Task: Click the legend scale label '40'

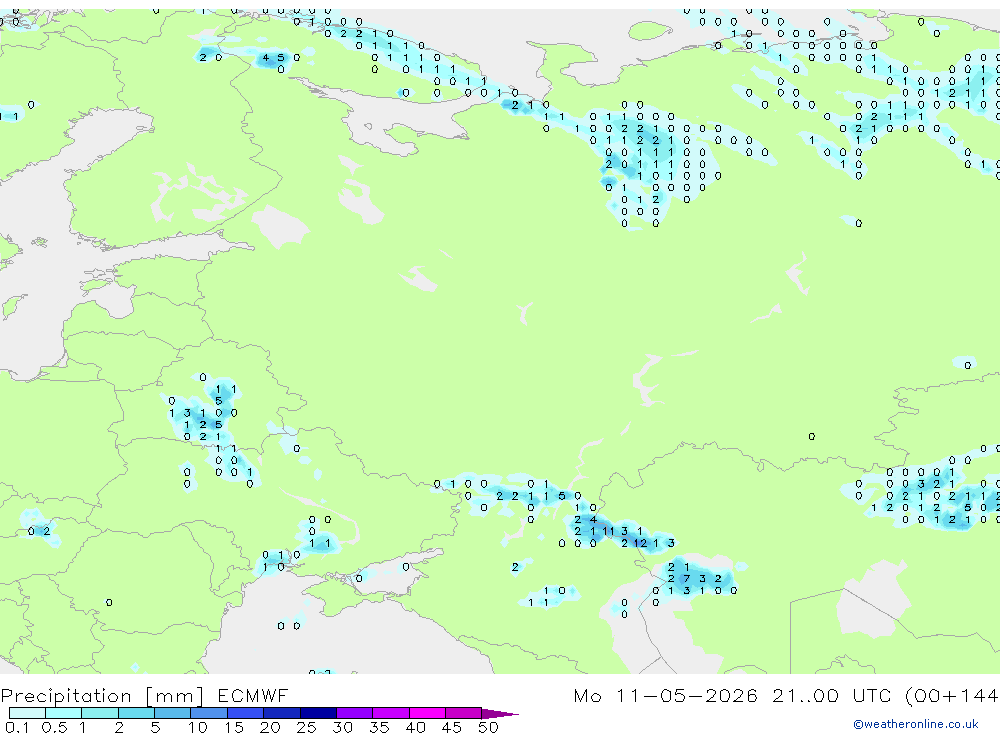Action: pyautogui.click(x=415, y=727)
